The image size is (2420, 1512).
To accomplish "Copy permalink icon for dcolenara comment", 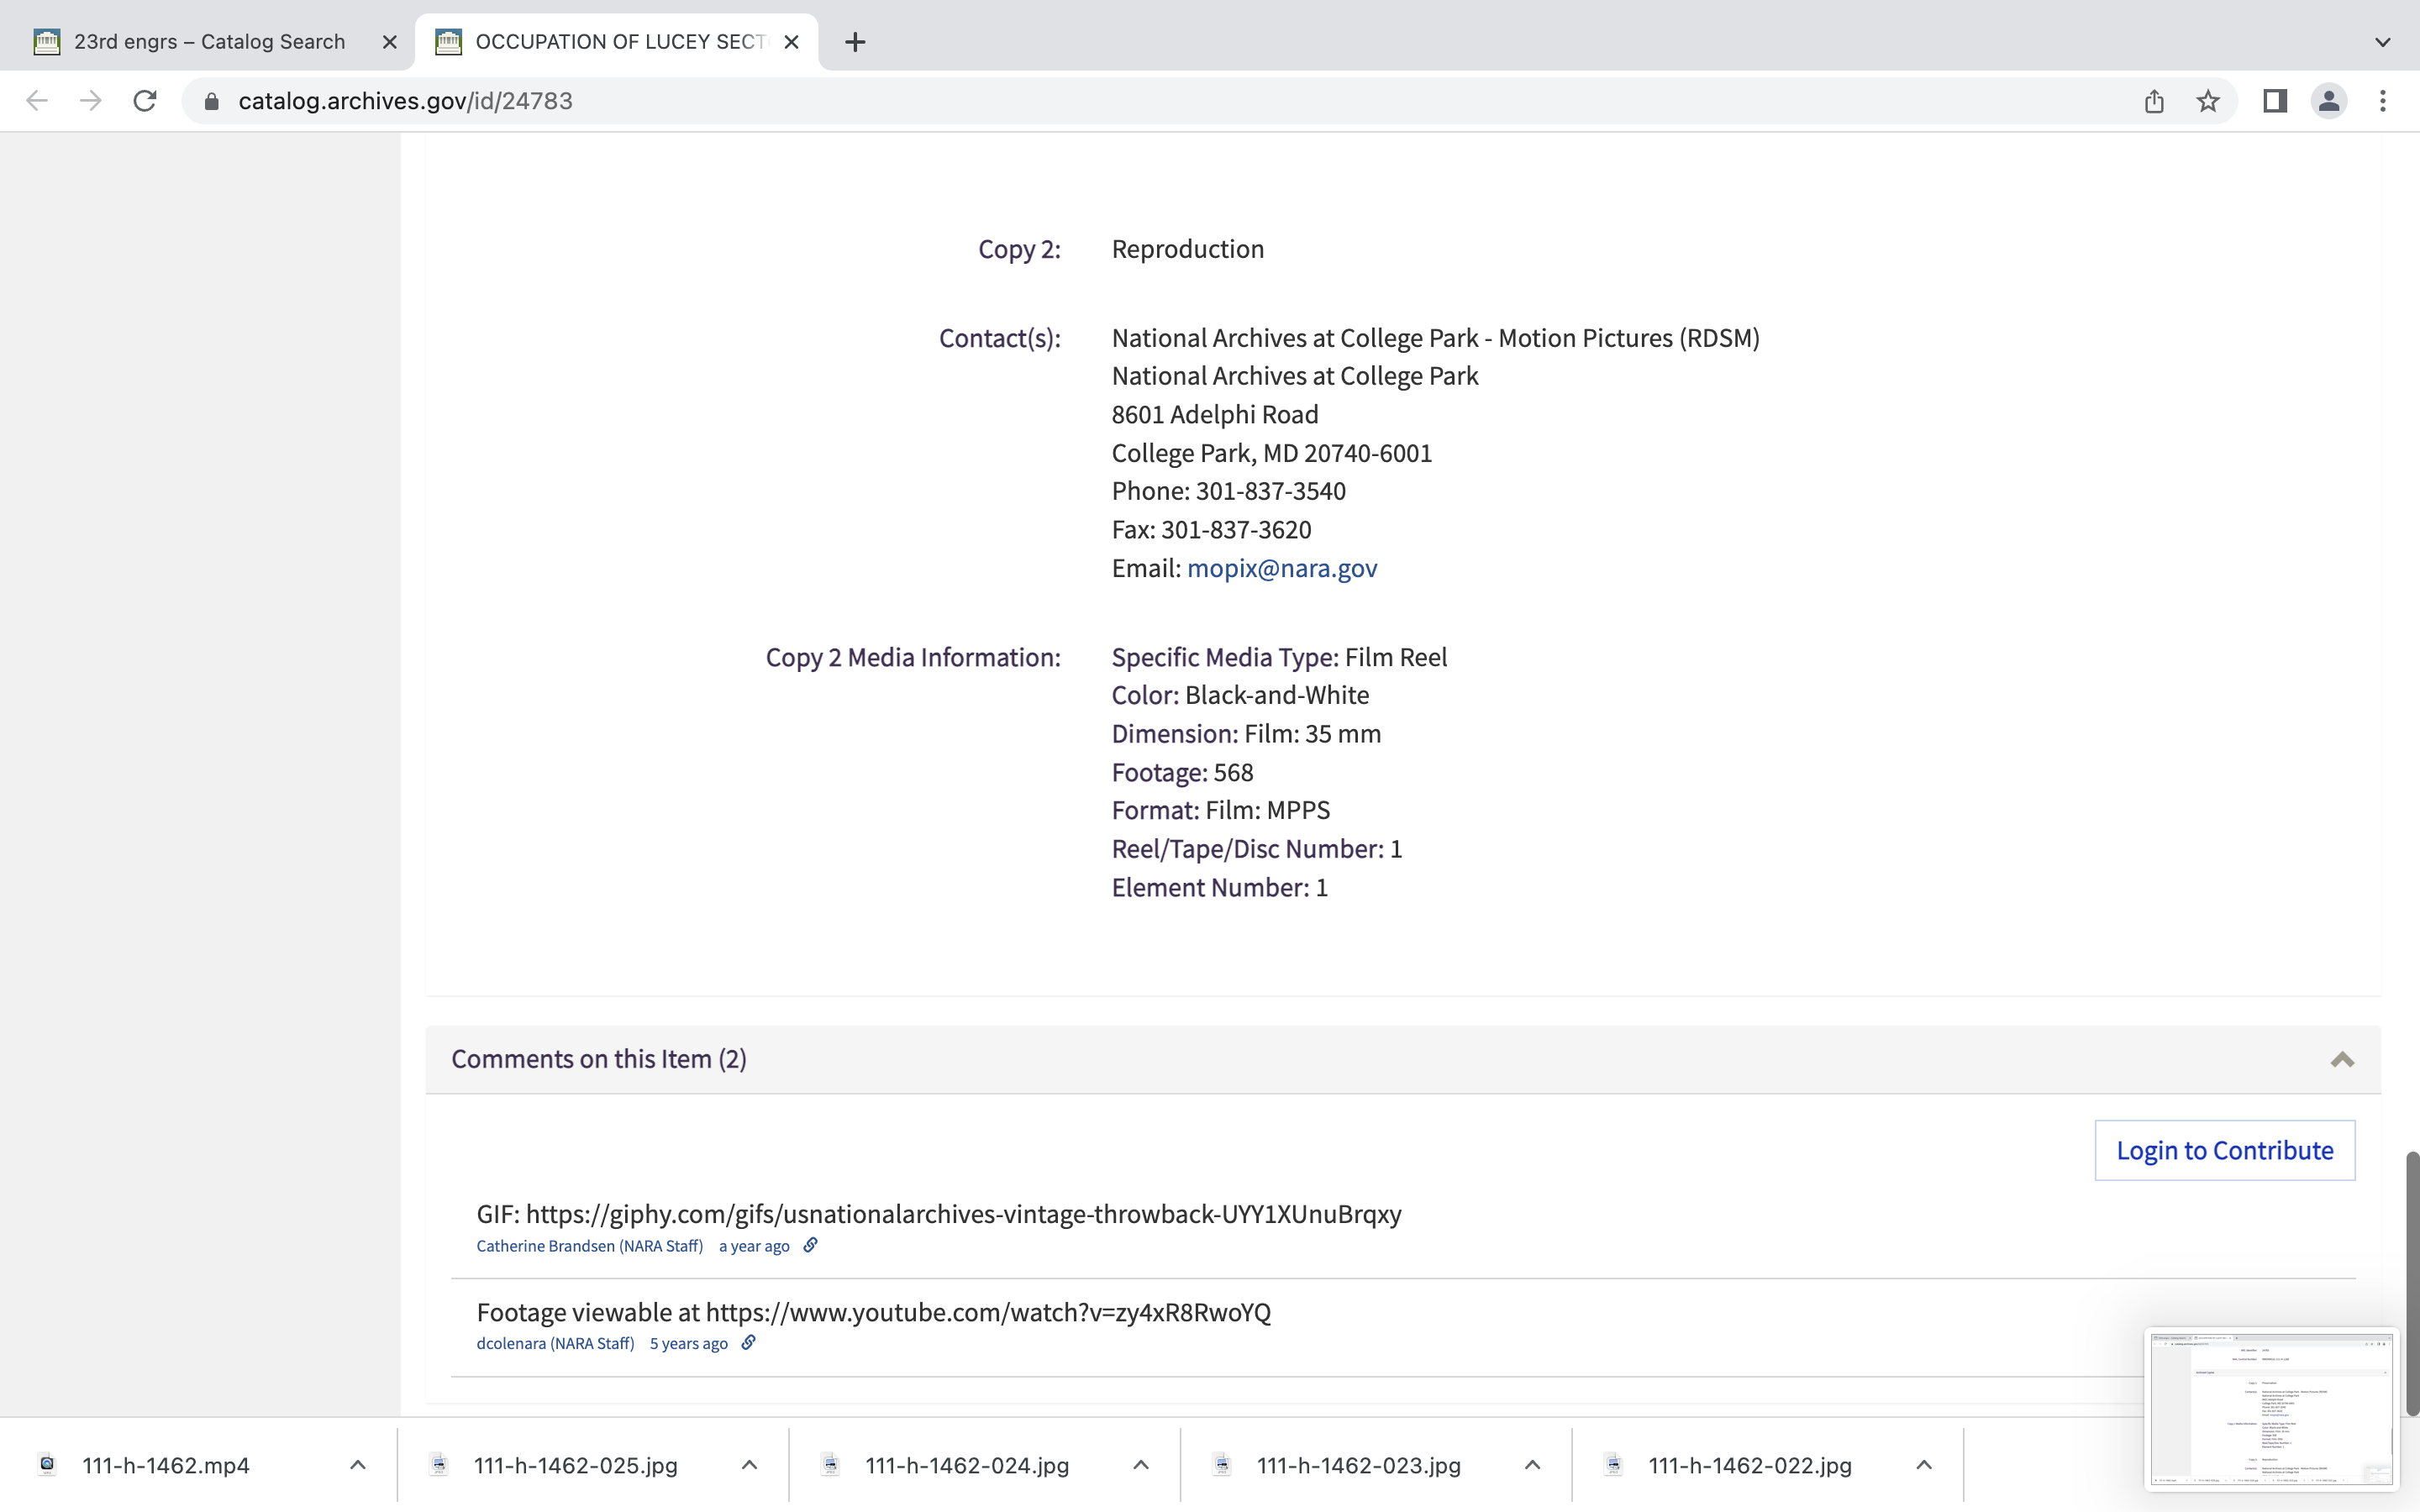I will pos(748,1343).
